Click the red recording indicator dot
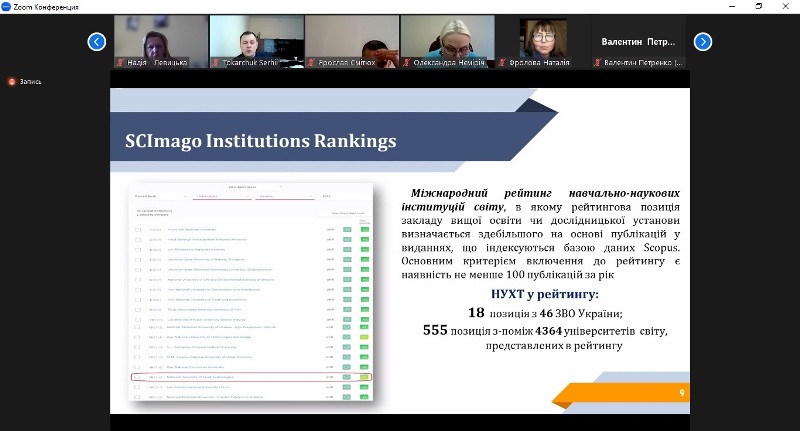 (12, 82)
